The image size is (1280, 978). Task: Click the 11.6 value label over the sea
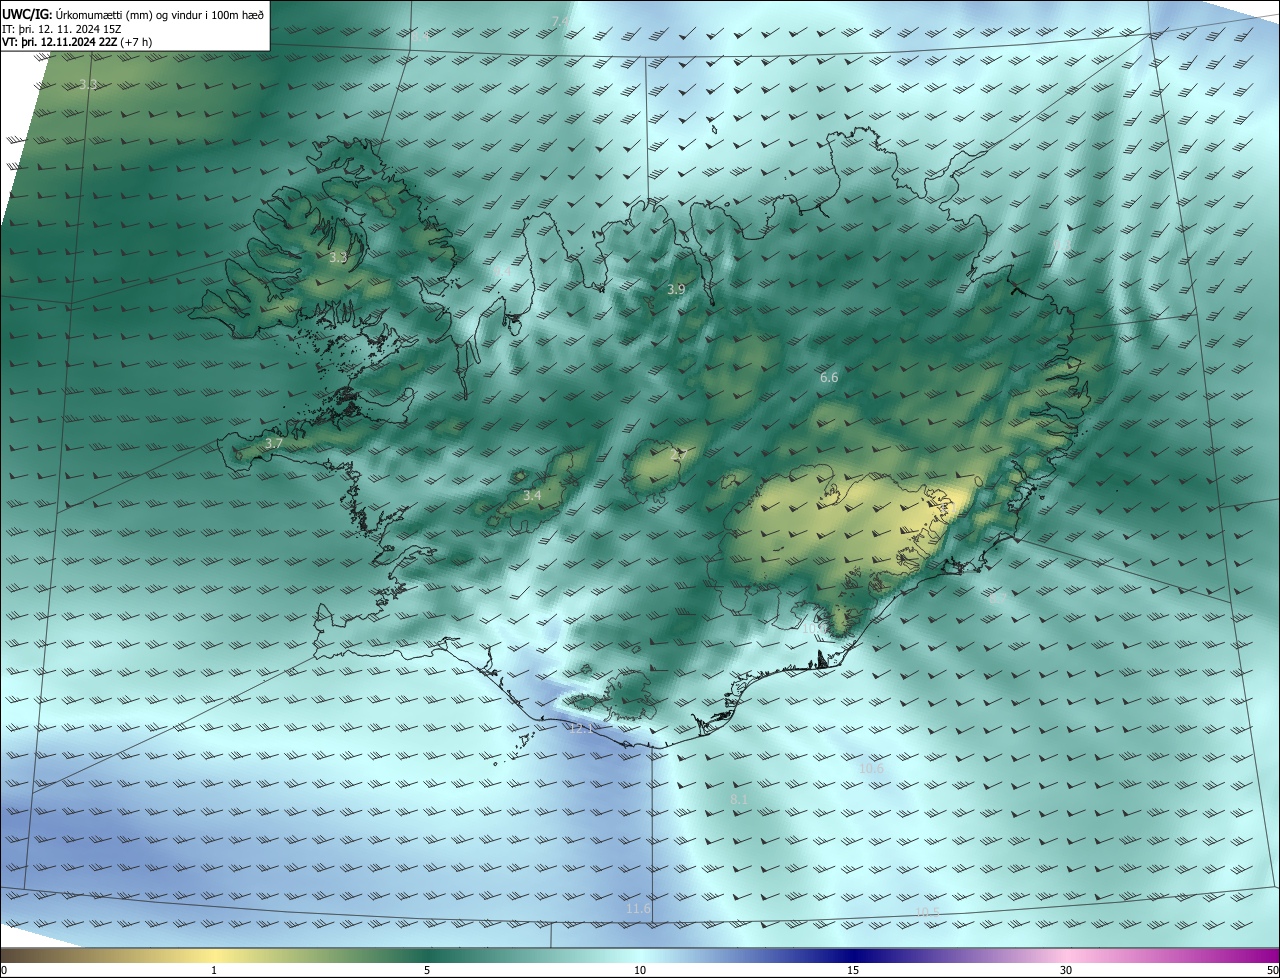(x=638, y=908)
